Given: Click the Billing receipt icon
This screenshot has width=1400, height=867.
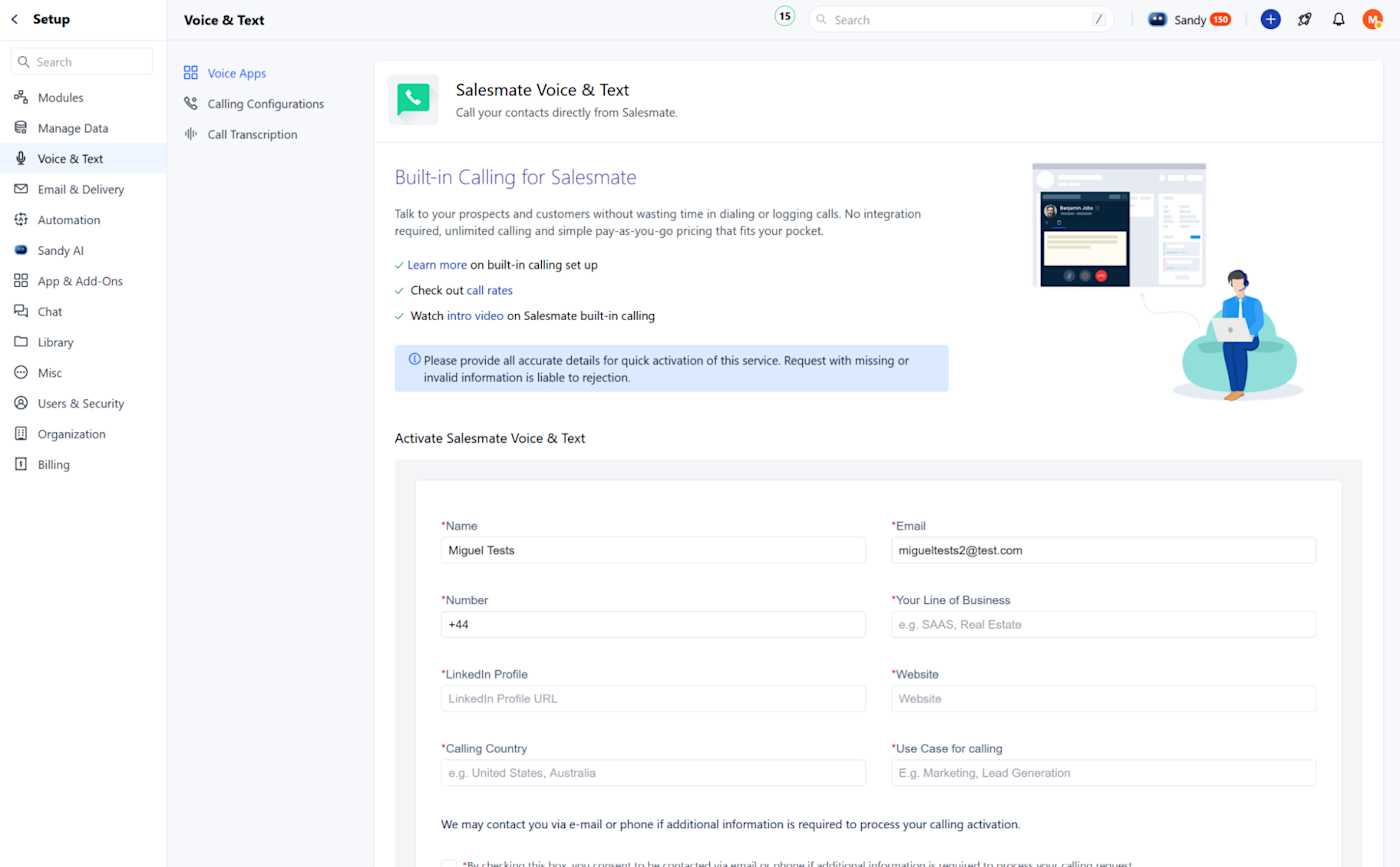Looking at the screenshot, I should point(20,465).
